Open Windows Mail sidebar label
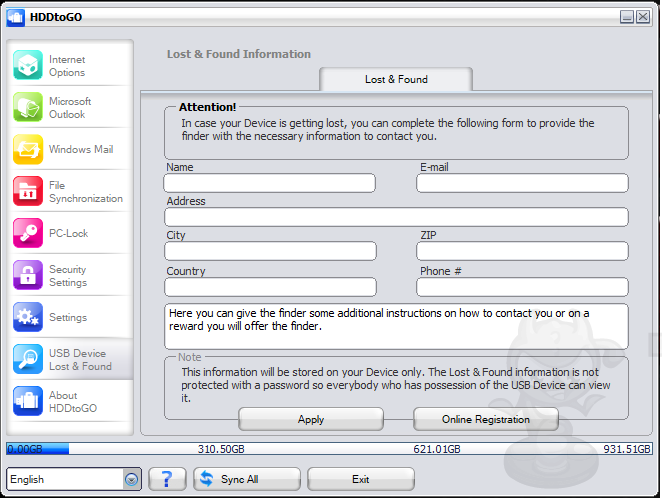Viewport: 662px width, 498px height. [81, 149]
